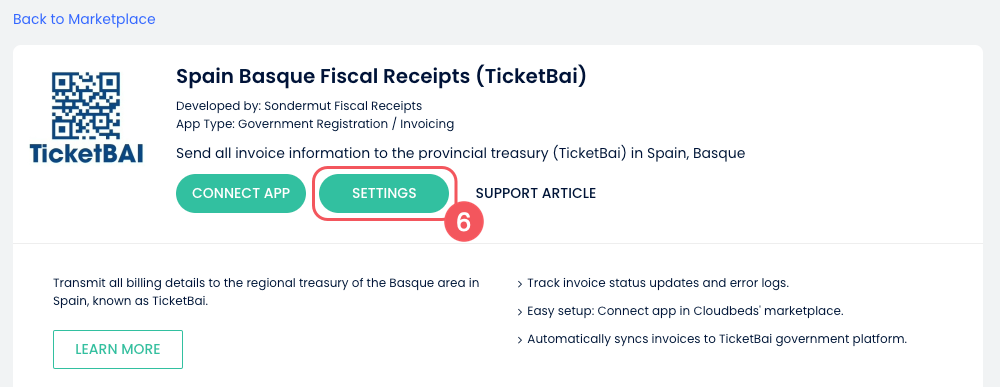Viewport: 1000px width, 387px height.
Task: Click the Easy setup Connect app text
Action: coord(685,311)
